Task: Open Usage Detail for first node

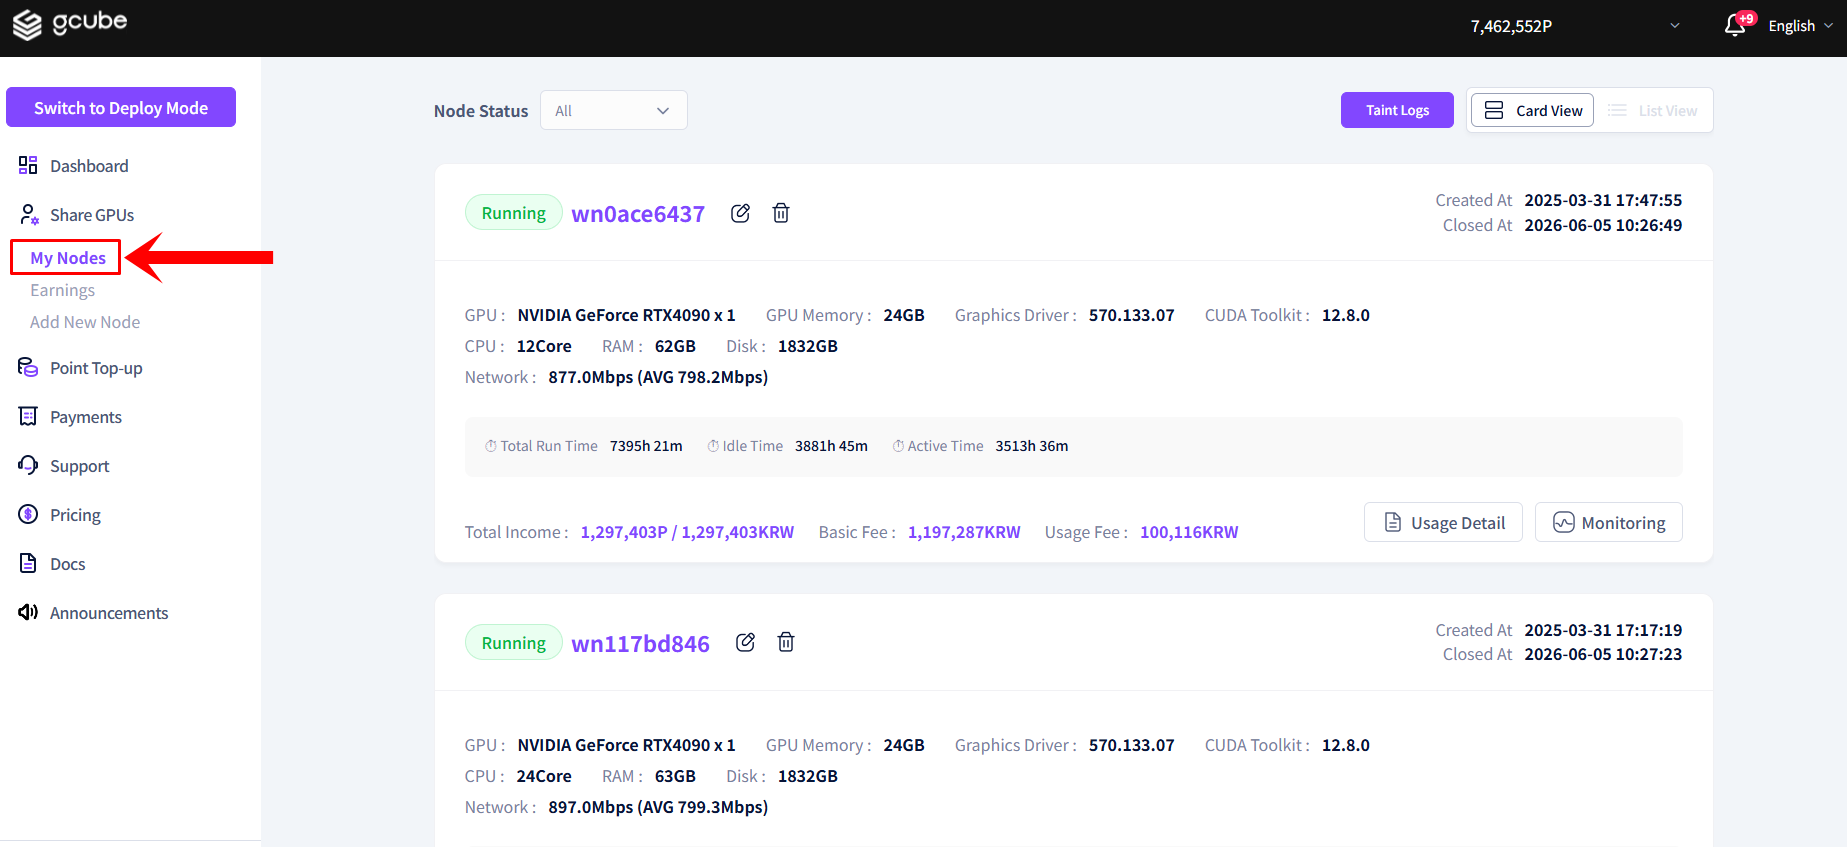Action: coord(1443,522)
